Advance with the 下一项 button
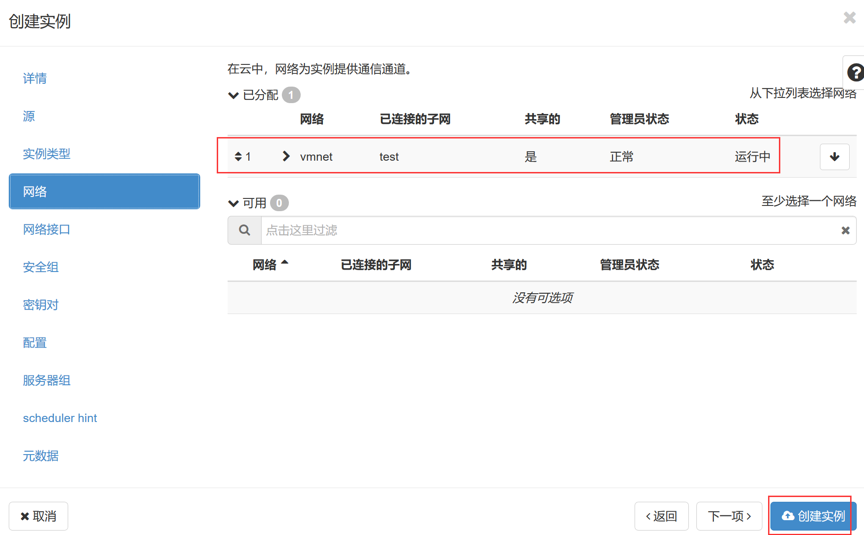The width and height of the screenshot is (864, 535). point(729,516)
